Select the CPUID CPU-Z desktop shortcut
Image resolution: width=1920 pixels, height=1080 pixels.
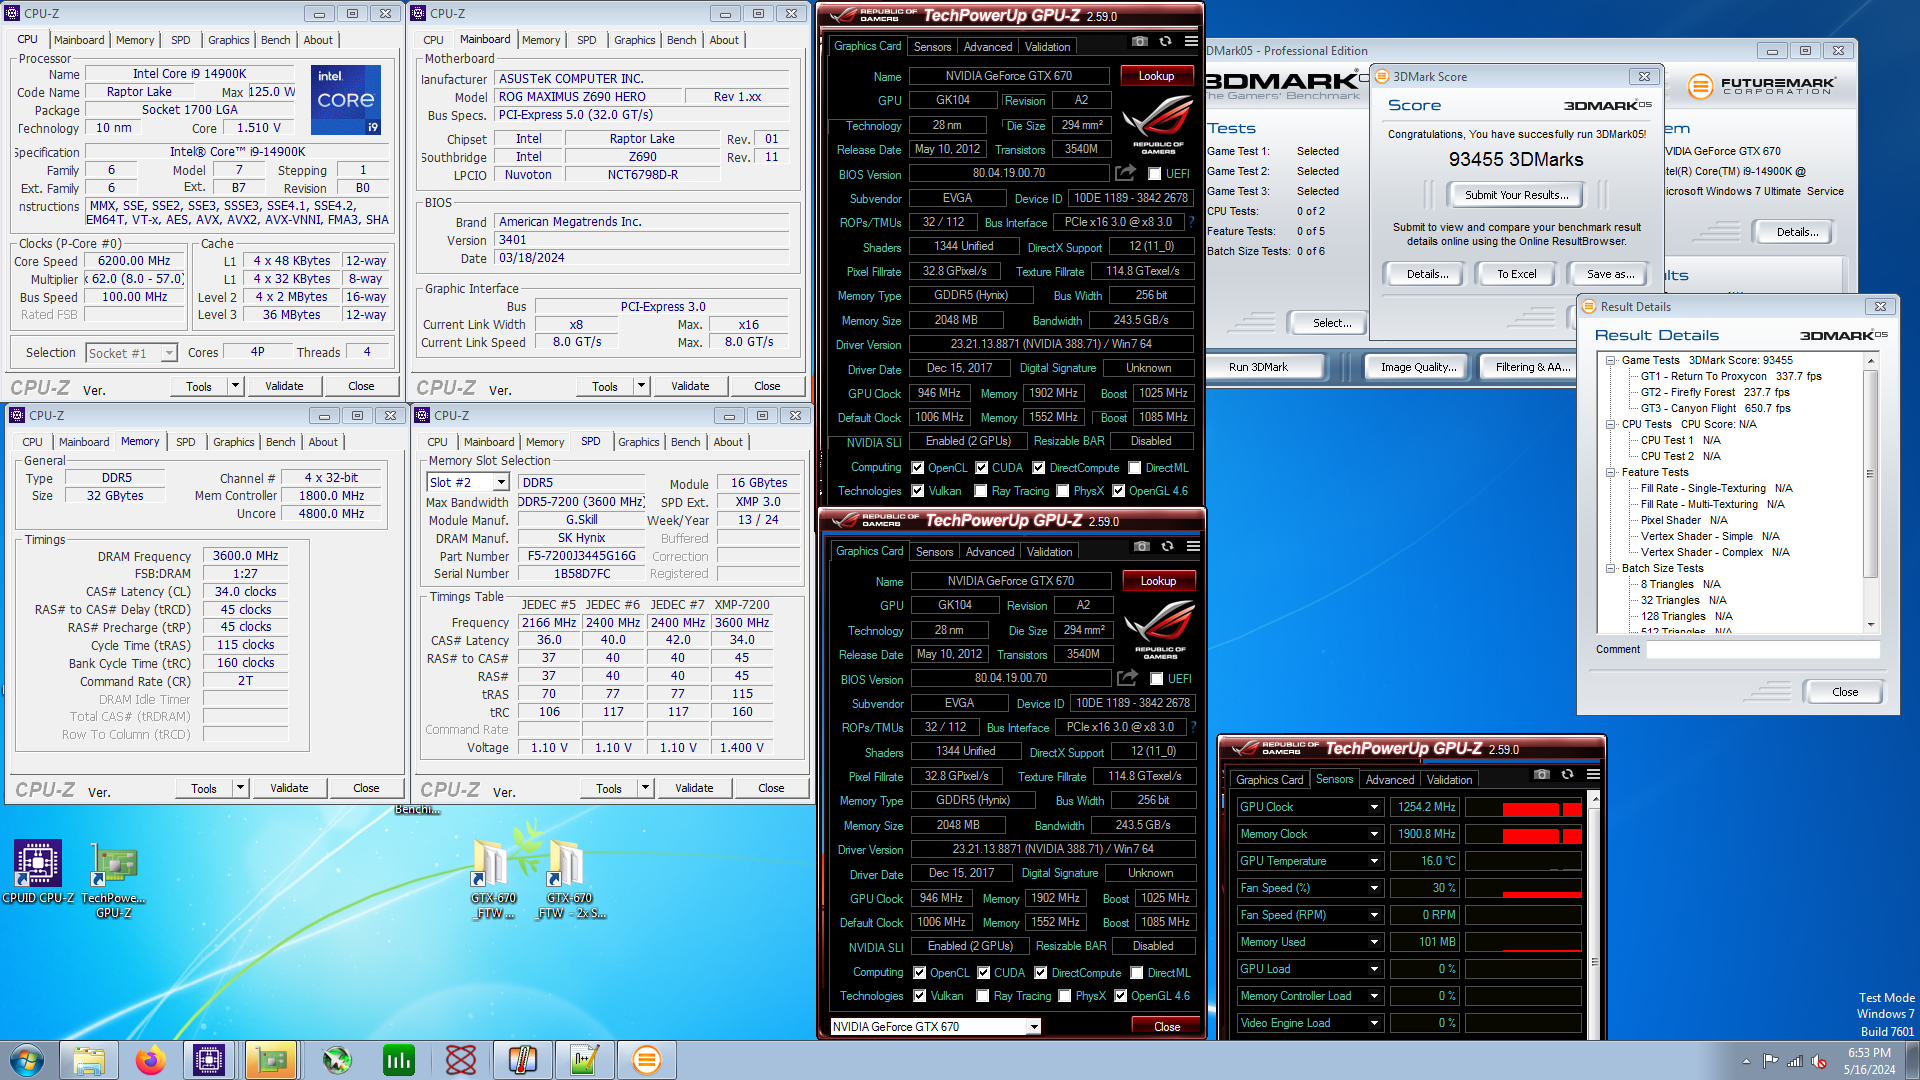pyautogui.click(x=38, y=873)
